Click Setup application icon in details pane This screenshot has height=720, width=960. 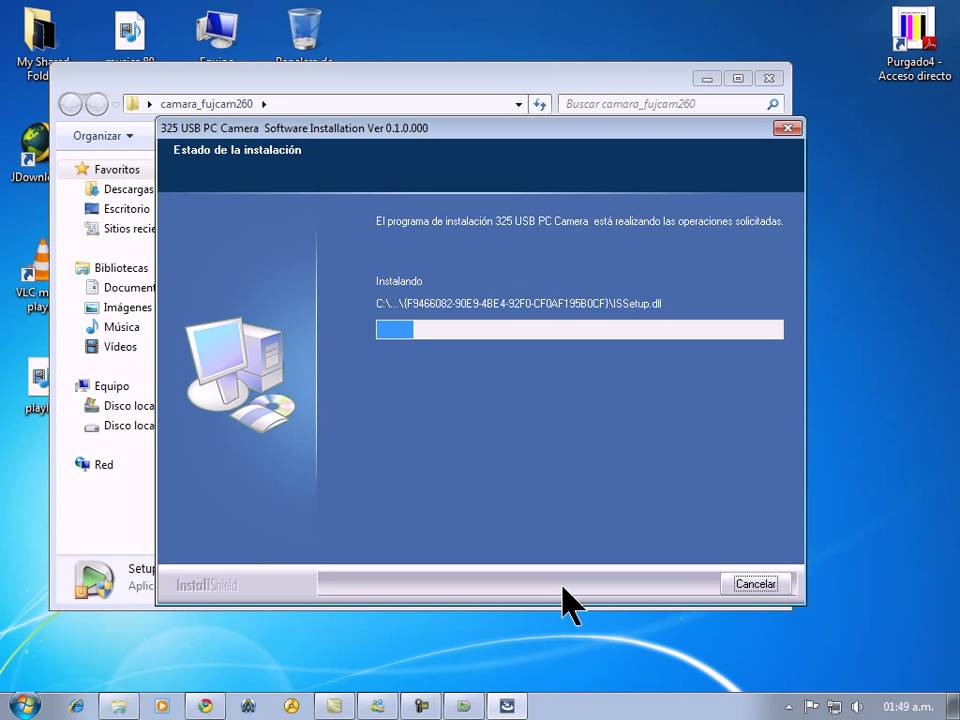(x=94, y=580)
